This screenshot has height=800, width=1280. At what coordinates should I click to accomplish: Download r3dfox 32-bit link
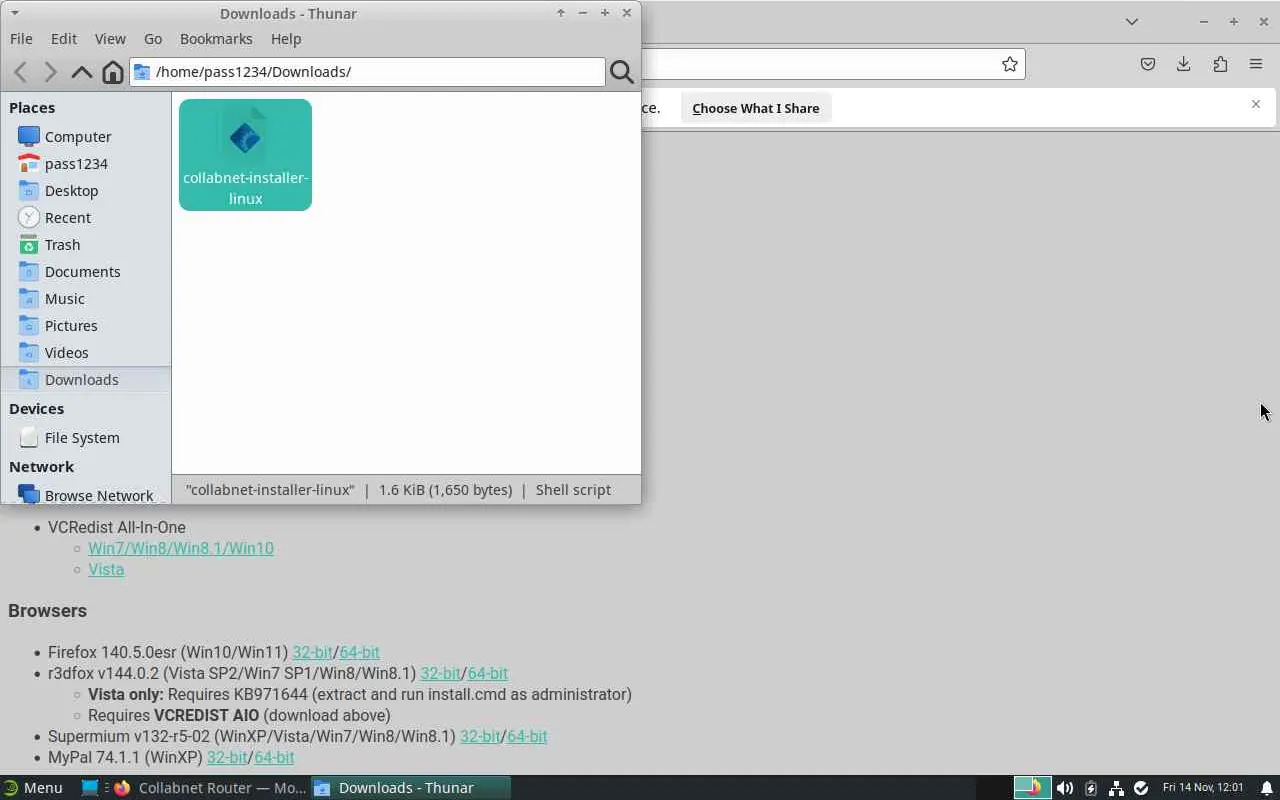pyautogui.click(x=440, y=673)
